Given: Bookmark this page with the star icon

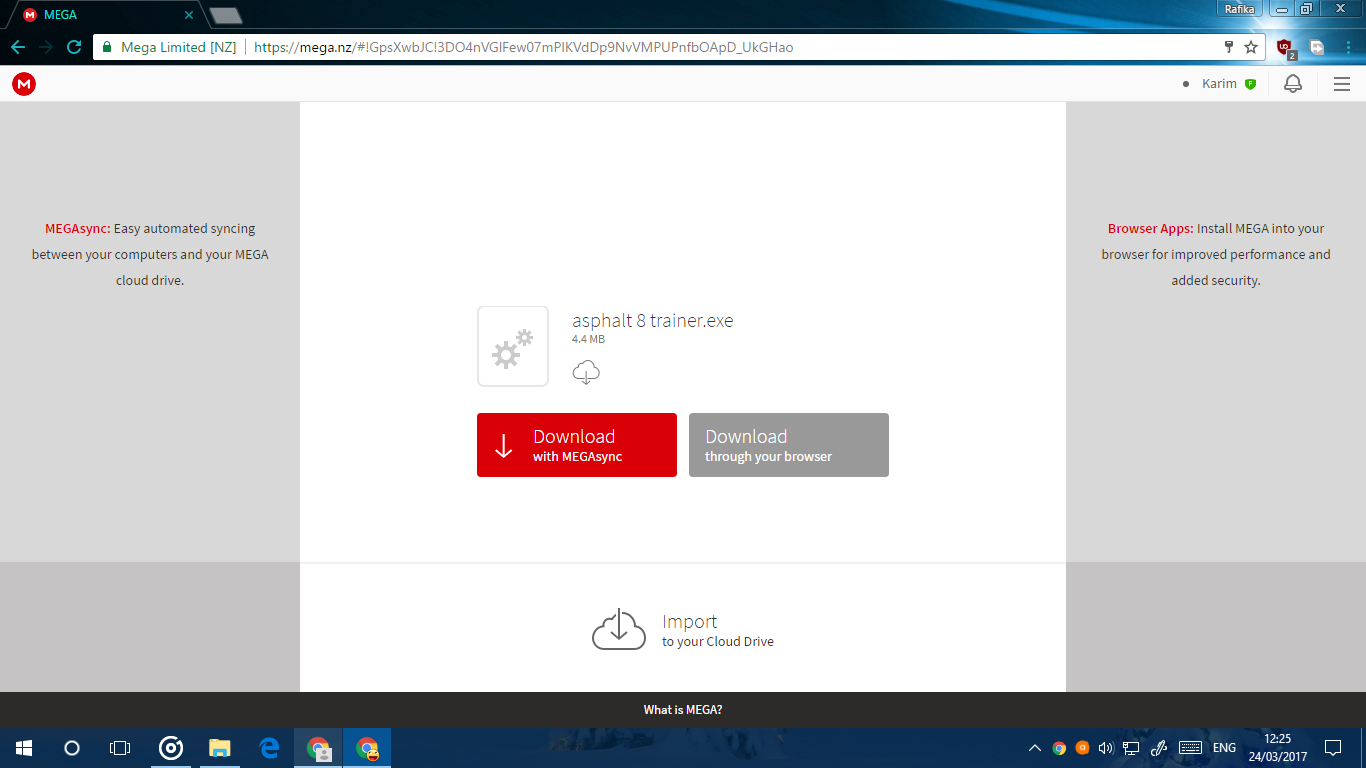Looking at the screenshot, I should point(1251,47).
